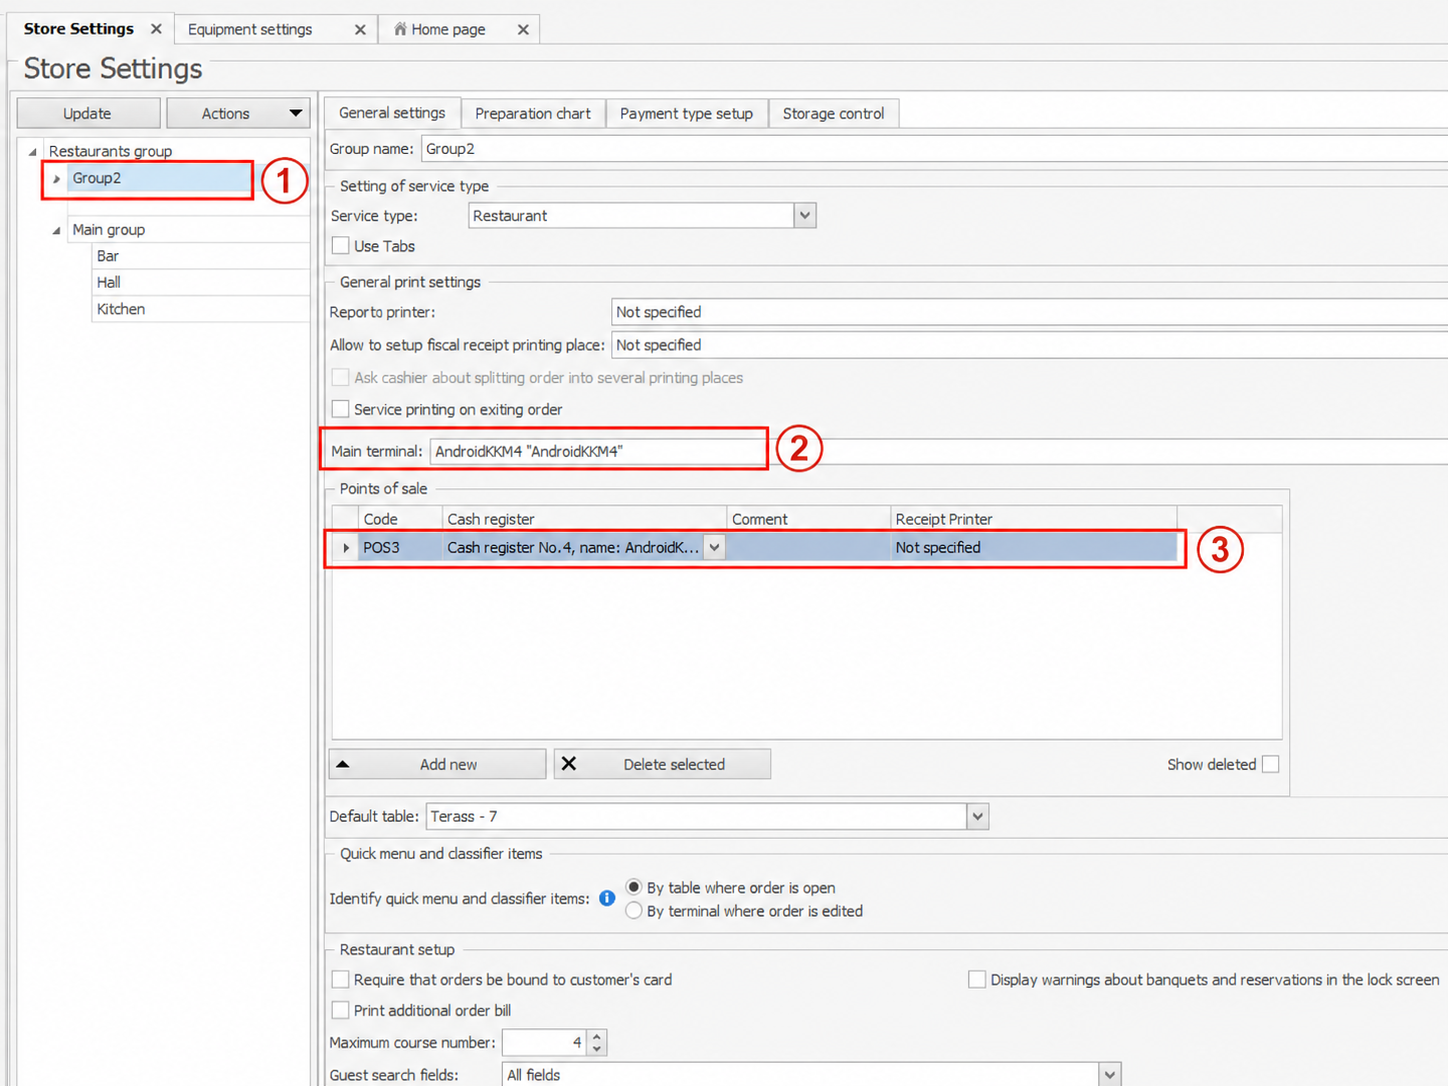Click Add new point of sale
Image resolution: width=1448 pixels, height=1086 pixels.
(437, 764)
